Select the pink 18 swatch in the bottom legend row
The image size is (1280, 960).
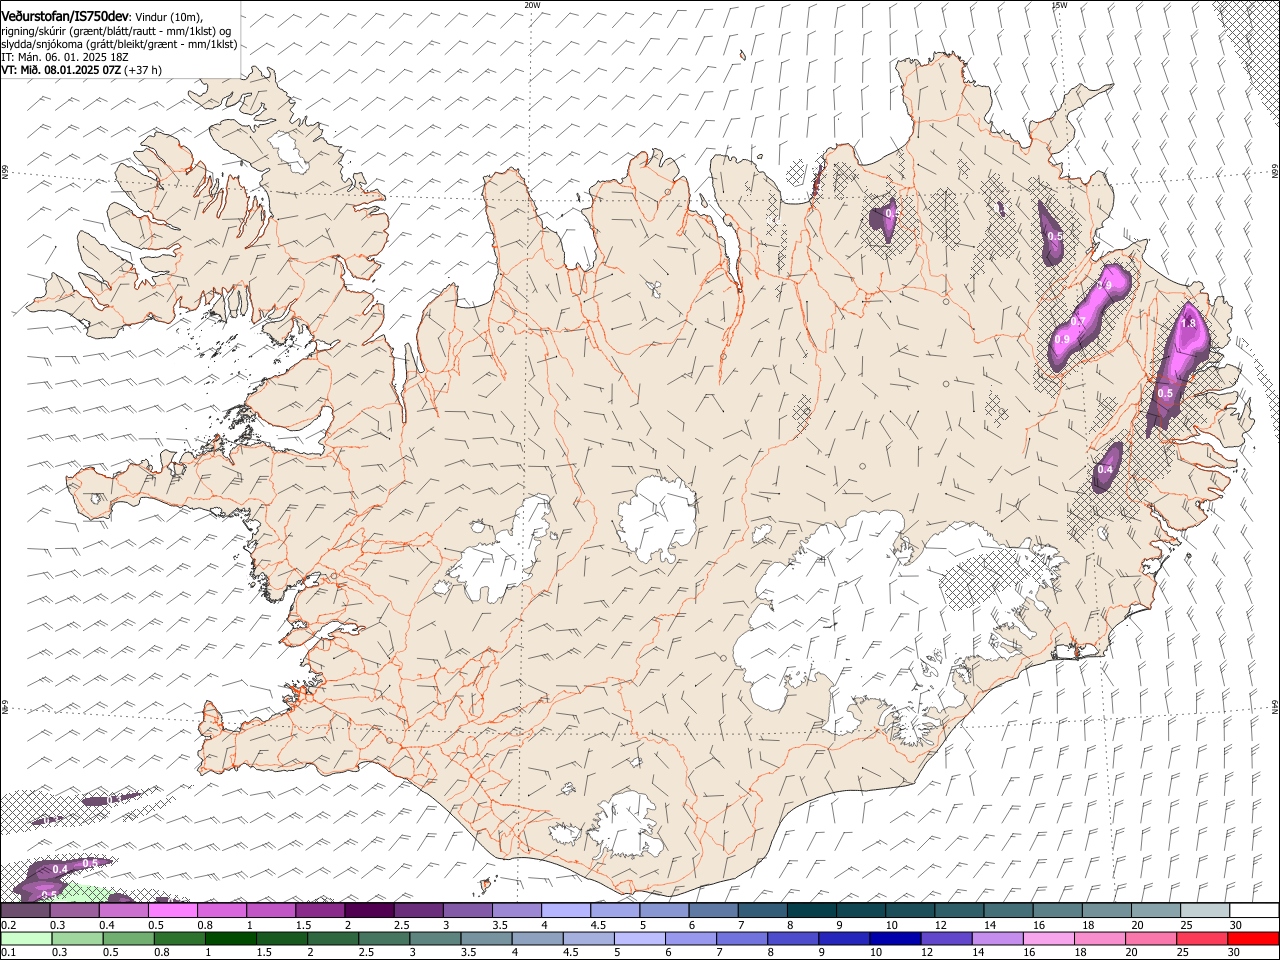tap(1098, 938)
